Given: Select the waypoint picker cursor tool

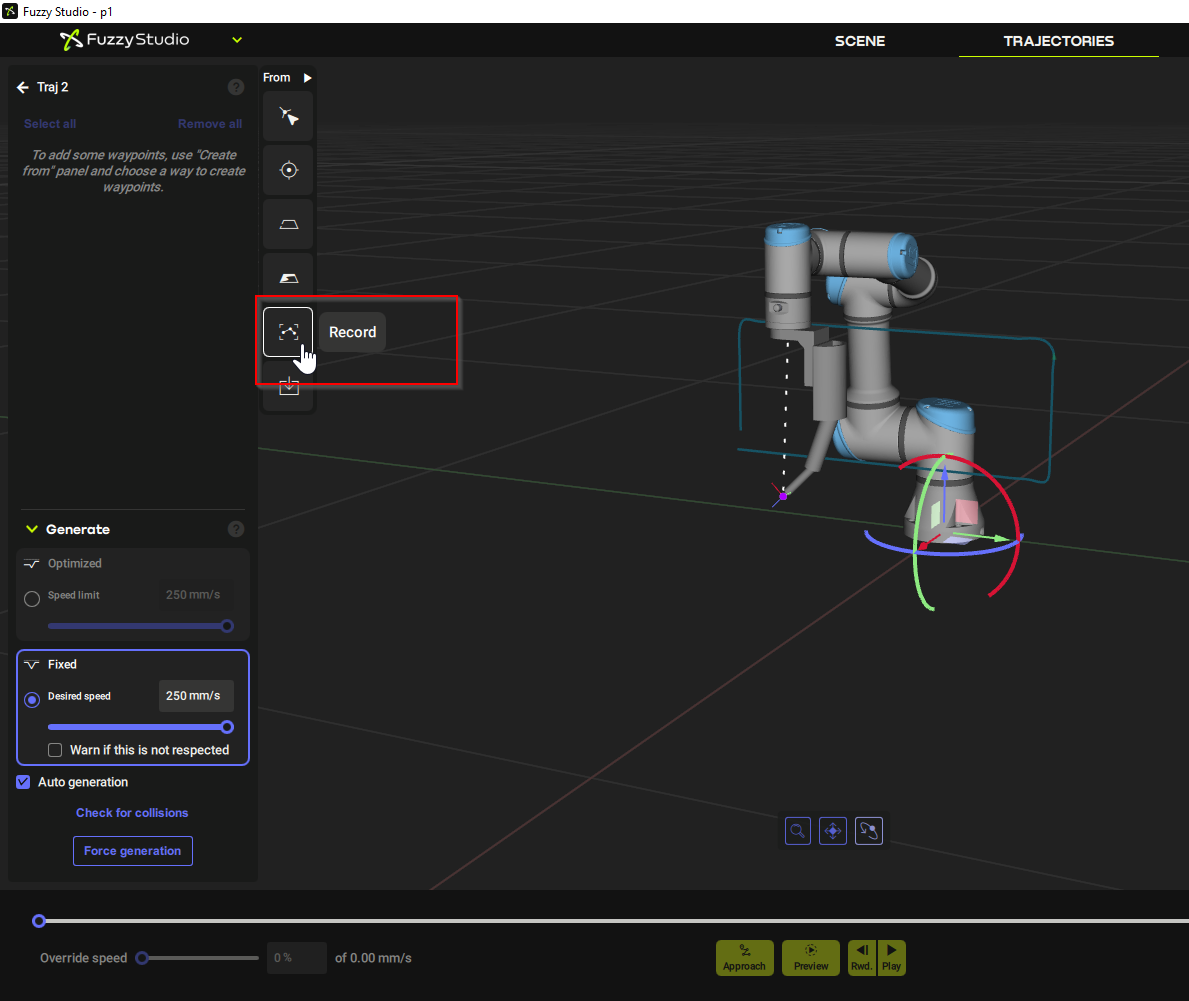Looking at the screenshot, I should (x=288, y=116).
